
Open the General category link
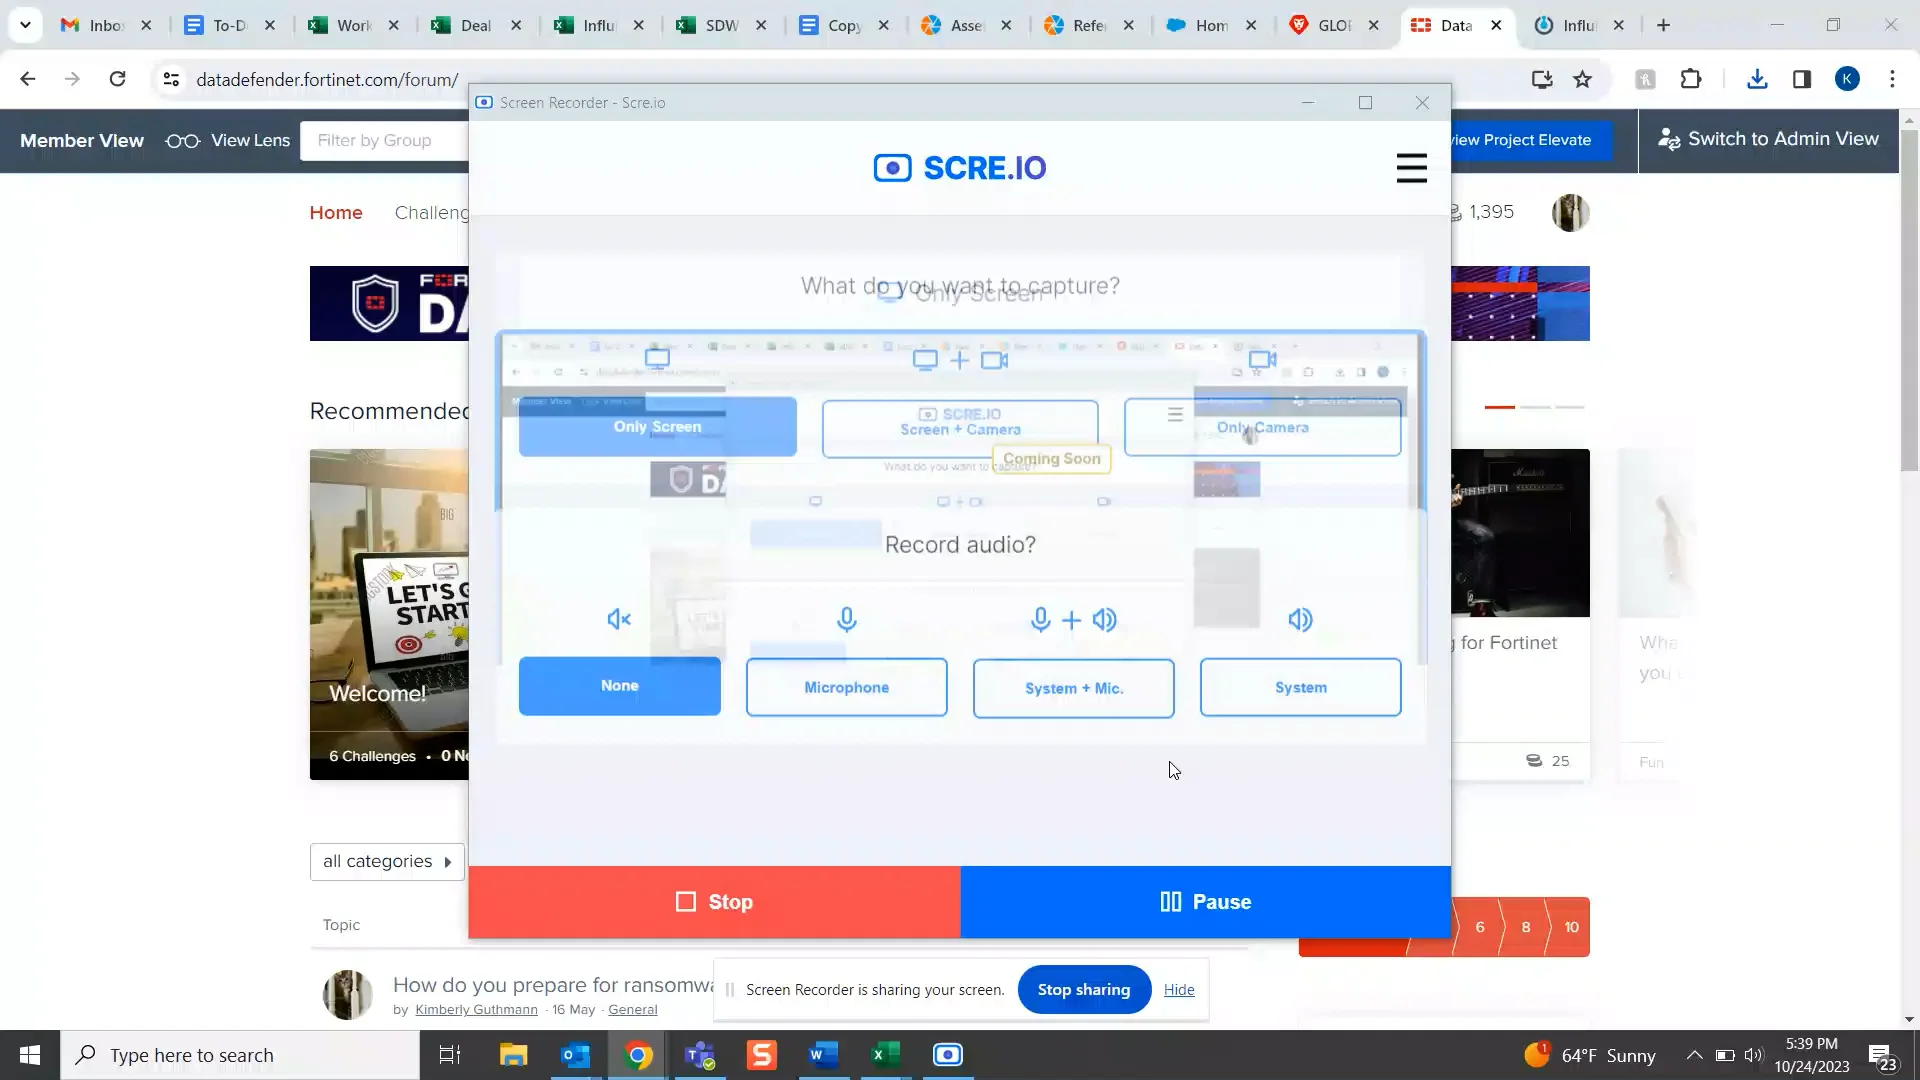632,1009
